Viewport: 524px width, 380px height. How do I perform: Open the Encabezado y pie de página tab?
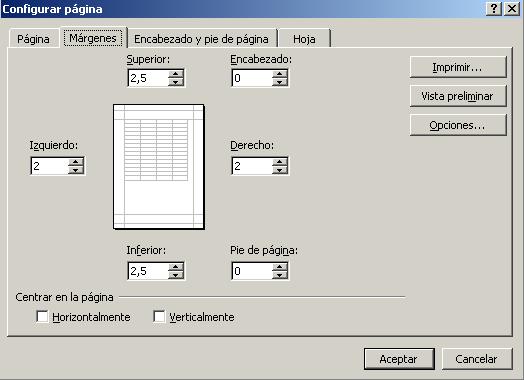pyautogui.click(x=201, y=39)
